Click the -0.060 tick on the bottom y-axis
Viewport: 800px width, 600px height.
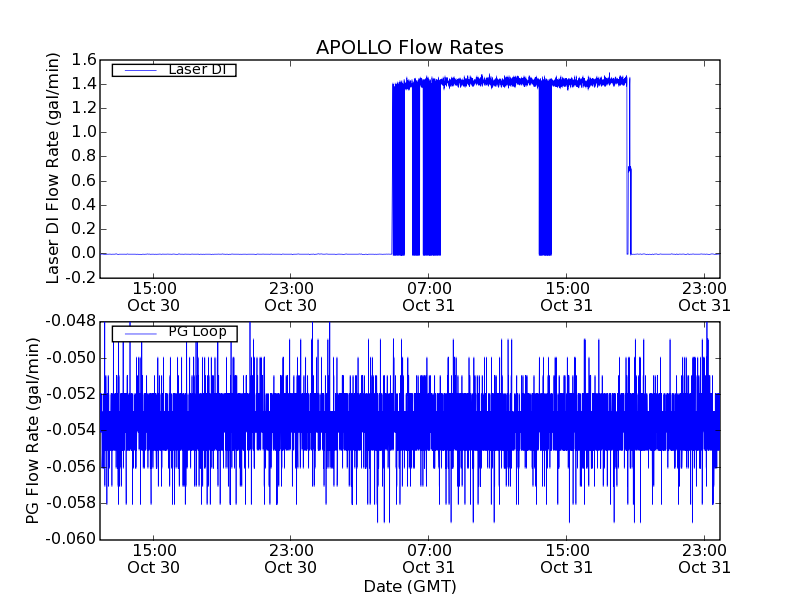pos(72,539)
